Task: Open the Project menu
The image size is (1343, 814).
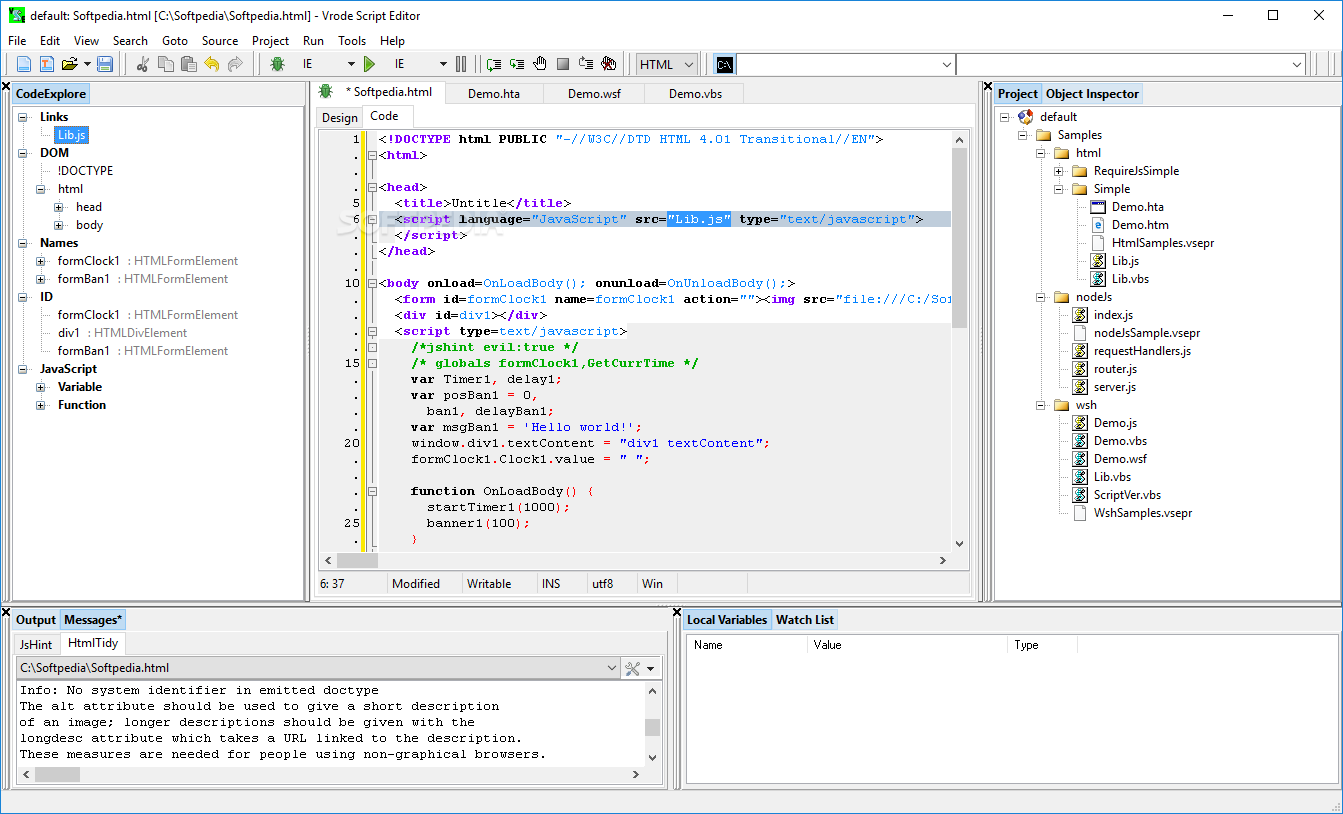Action: pyautogui.click(x=270, y=41)
